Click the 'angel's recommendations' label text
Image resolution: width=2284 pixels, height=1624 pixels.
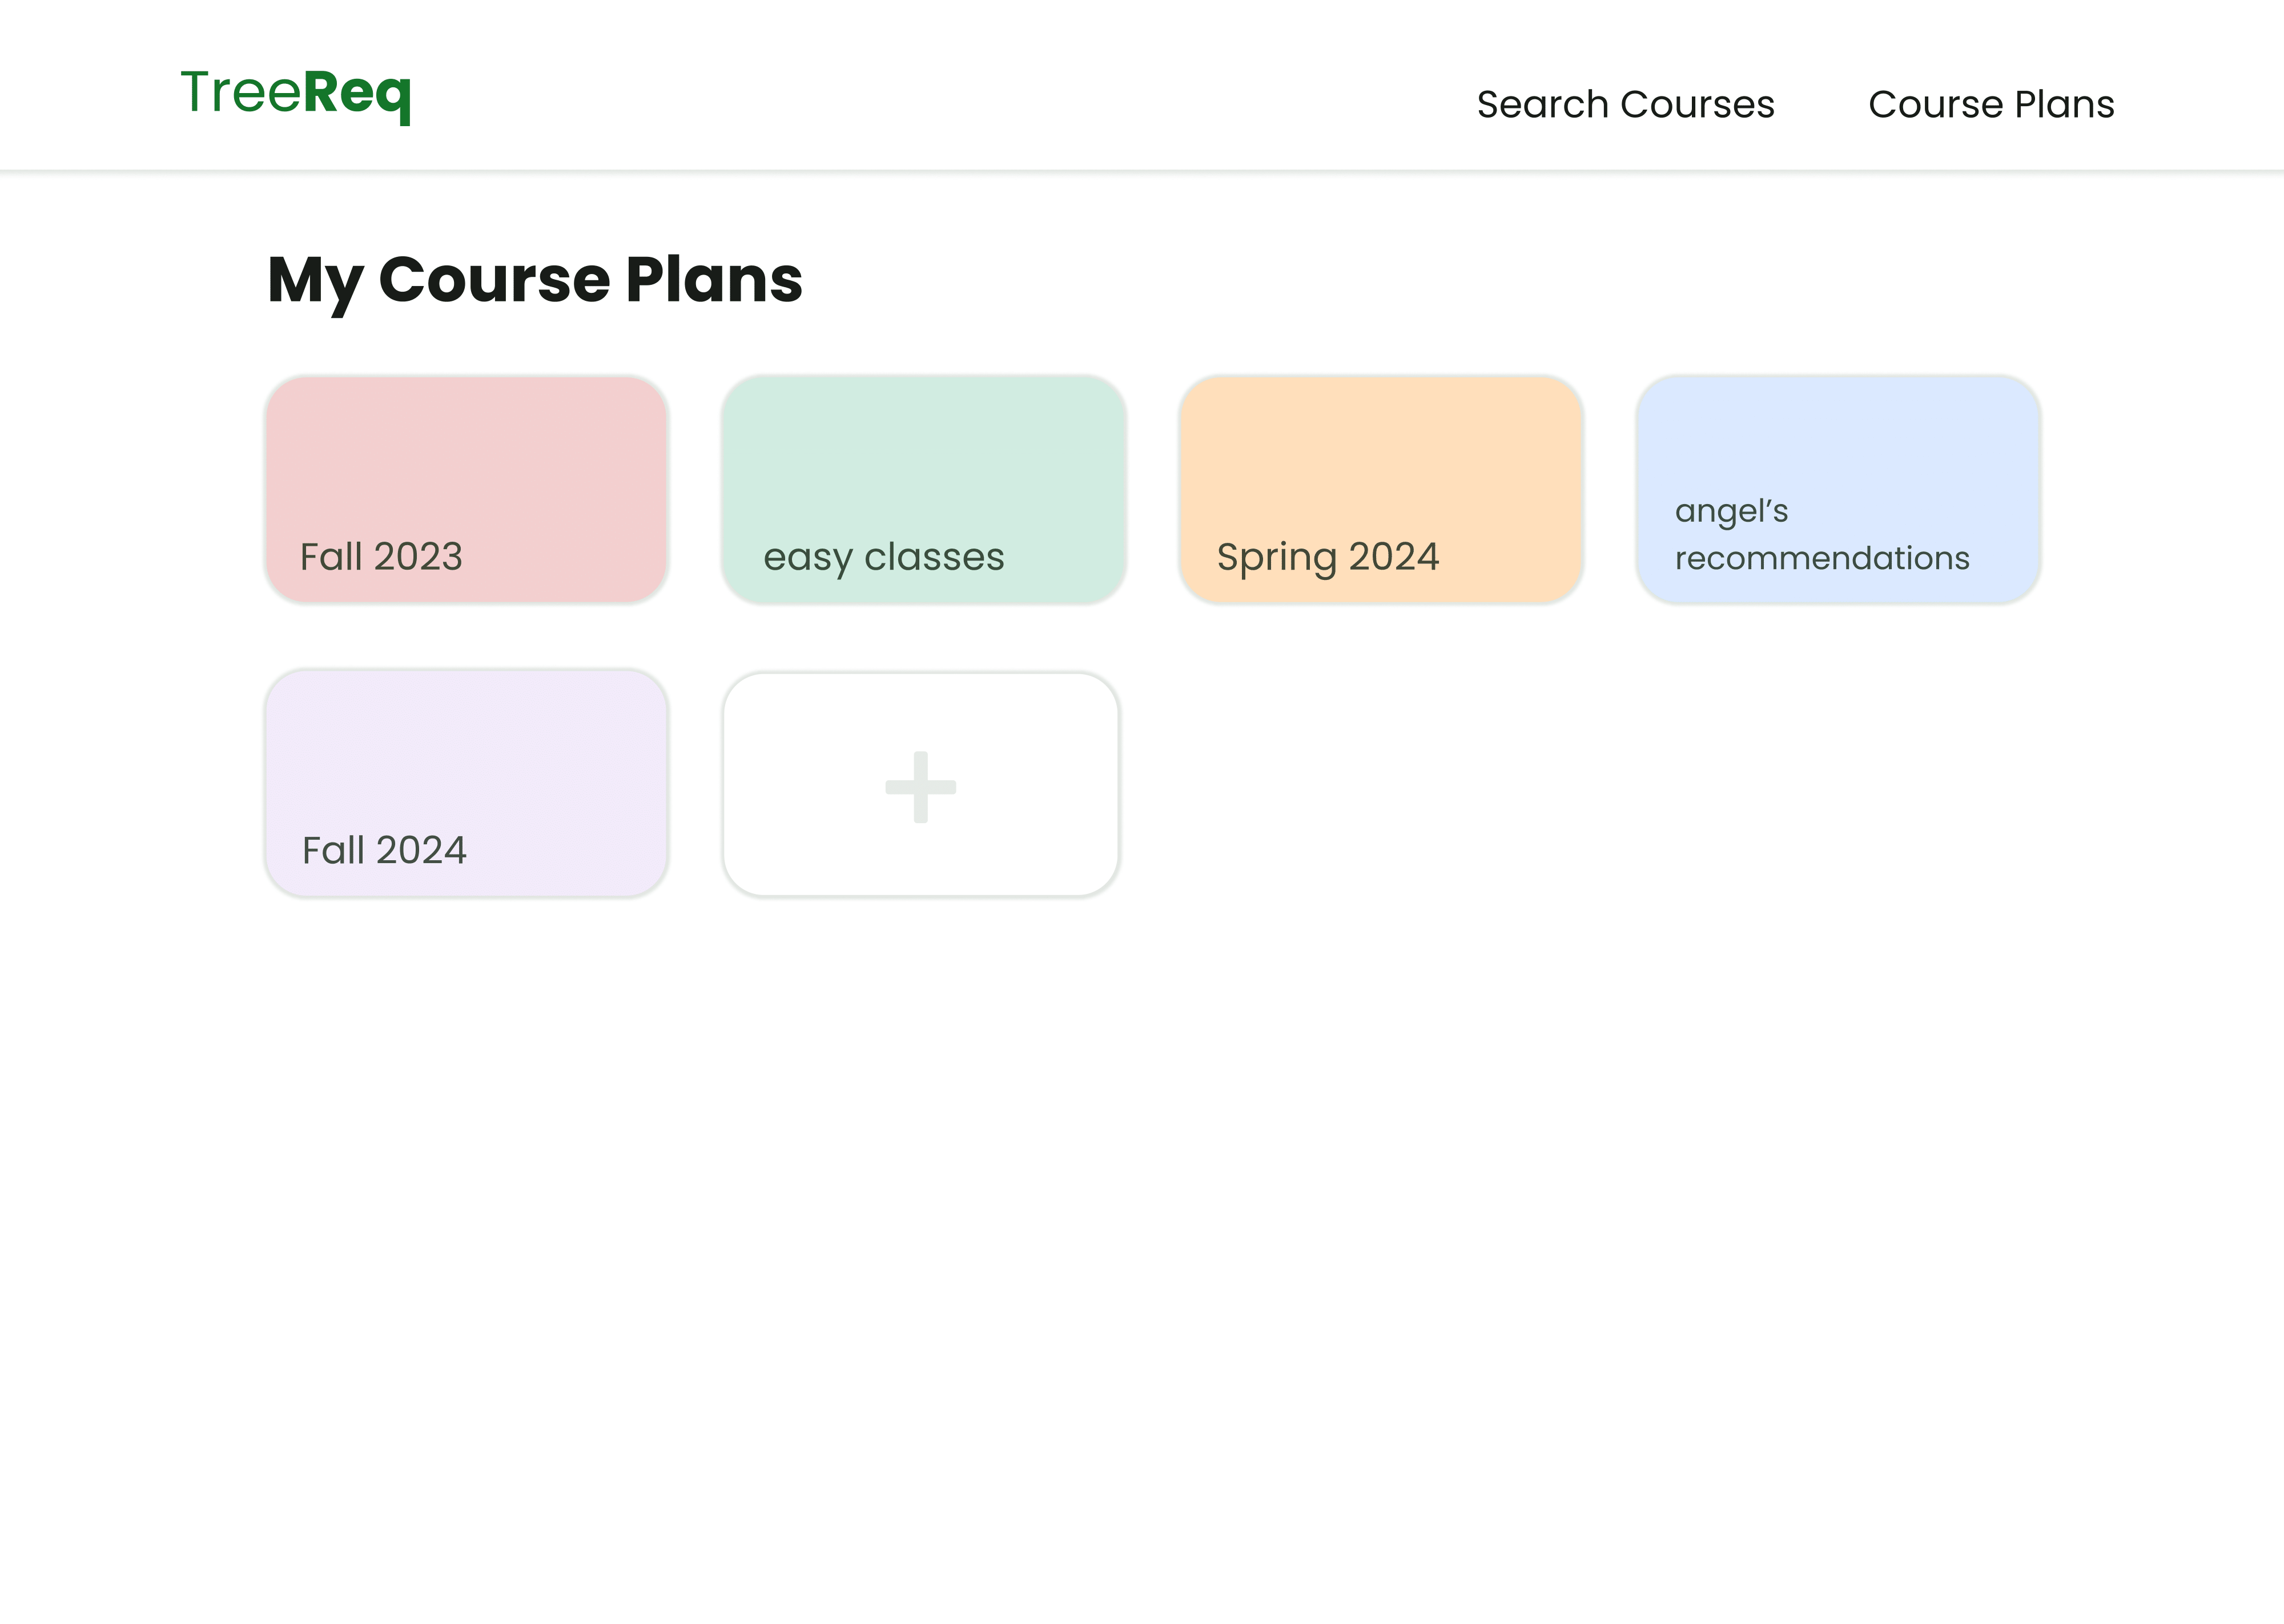pyautogui.click(x=1822, y=534)
